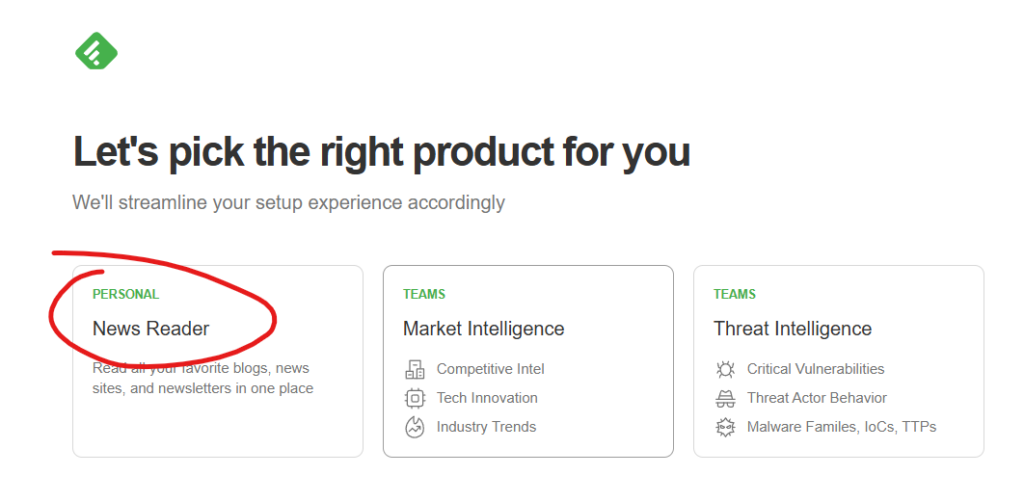Click the Malware Familes gear-bug icon
This screenshot has height=502, width=1024.
click(x=726, y=427)
